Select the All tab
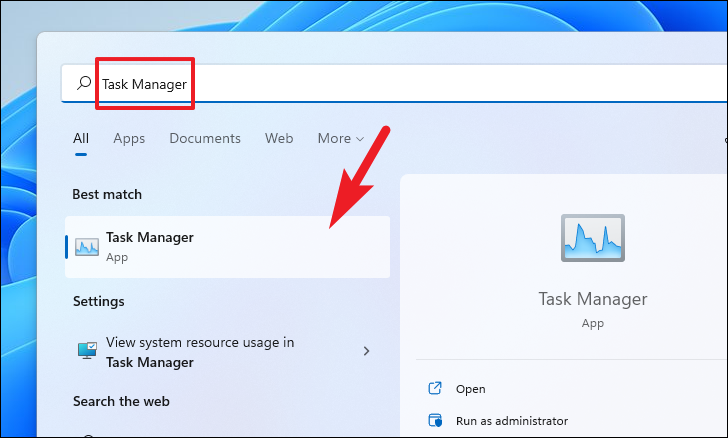The width and height of the screenshot is (728, 438). (x=81, y=138)
